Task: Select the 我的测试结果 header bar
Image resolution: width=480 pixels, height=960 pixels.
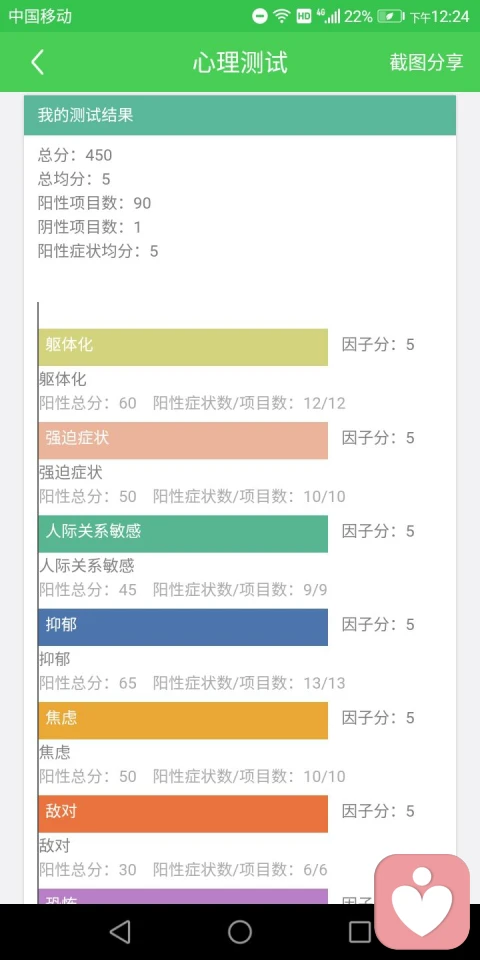Action: [240, 115]
